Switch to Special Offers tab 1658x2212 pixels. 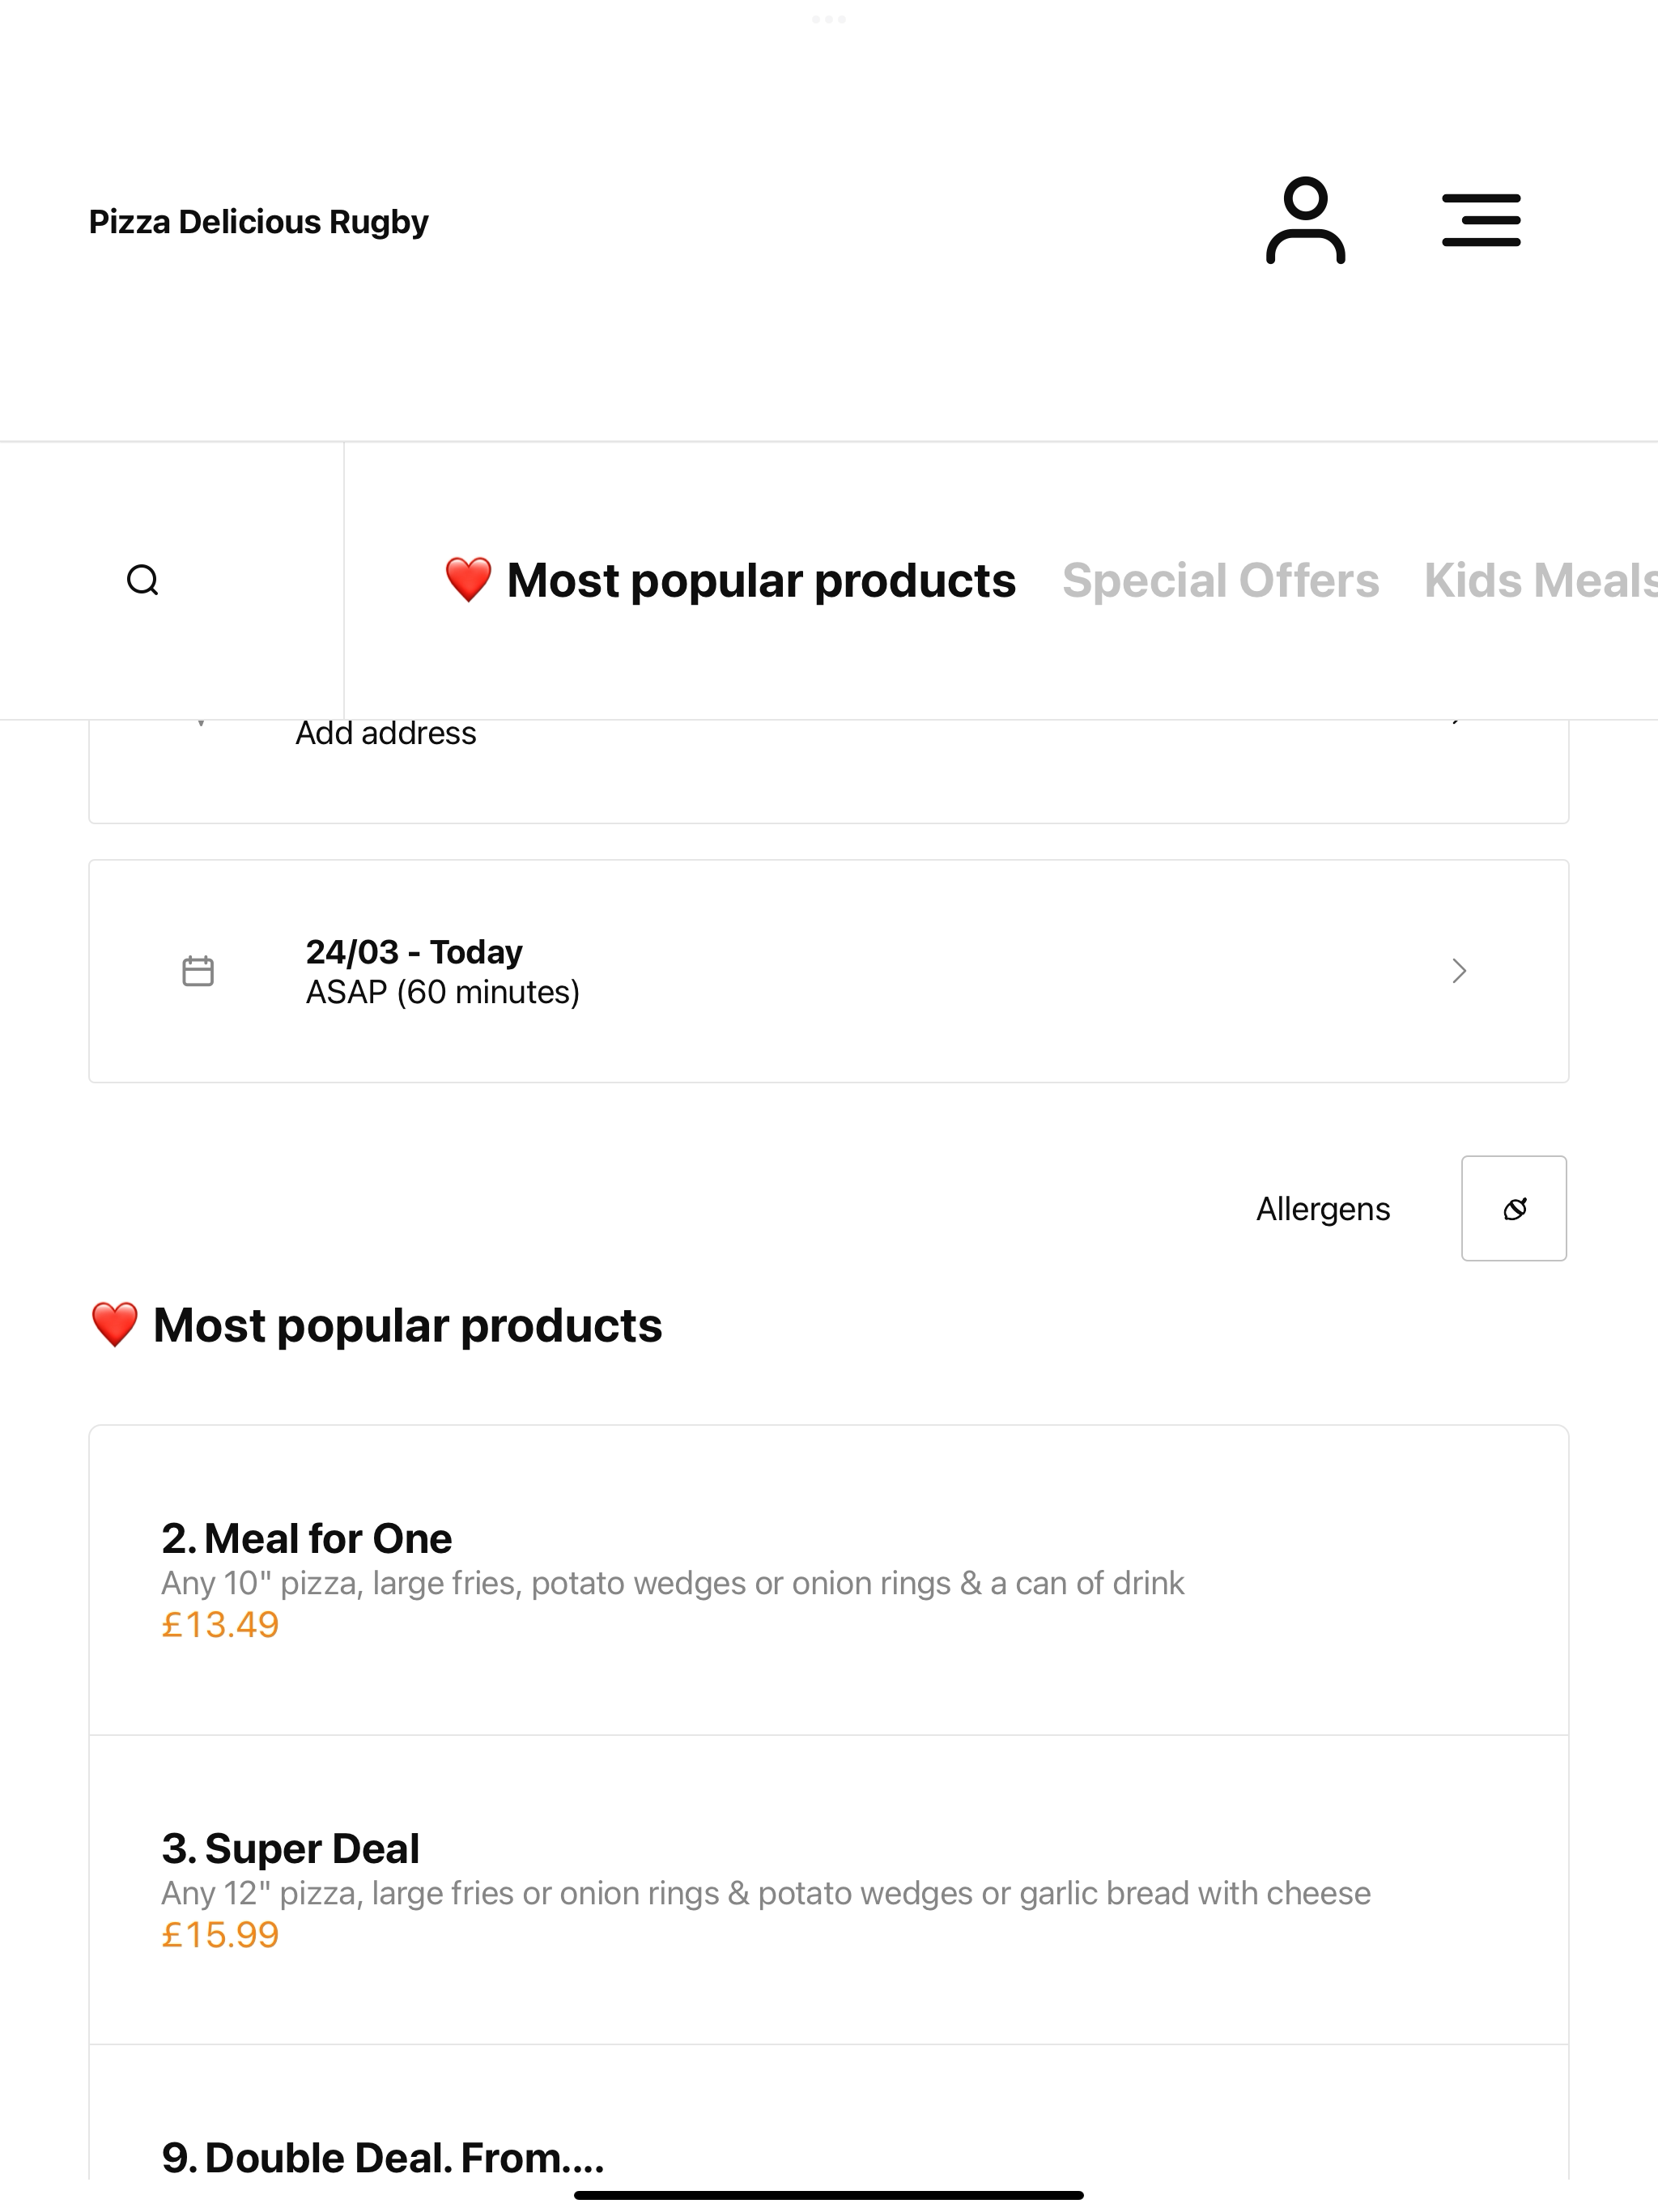[x=1220, y=581]
